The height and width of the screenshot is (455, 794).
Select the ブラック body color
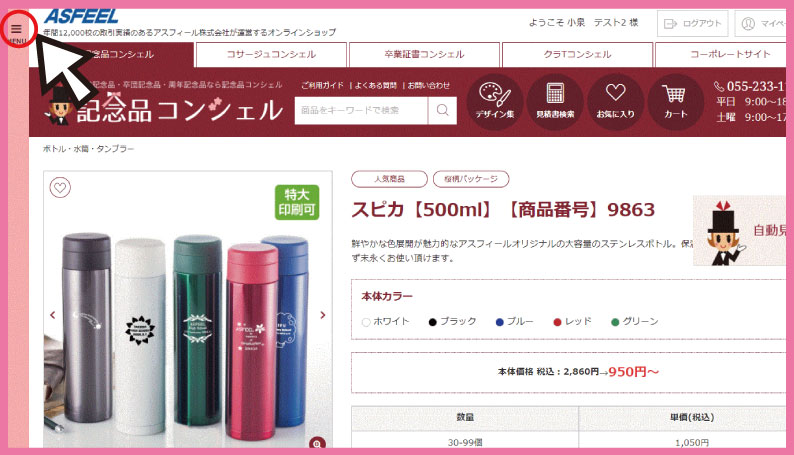(x=452, y=322)
